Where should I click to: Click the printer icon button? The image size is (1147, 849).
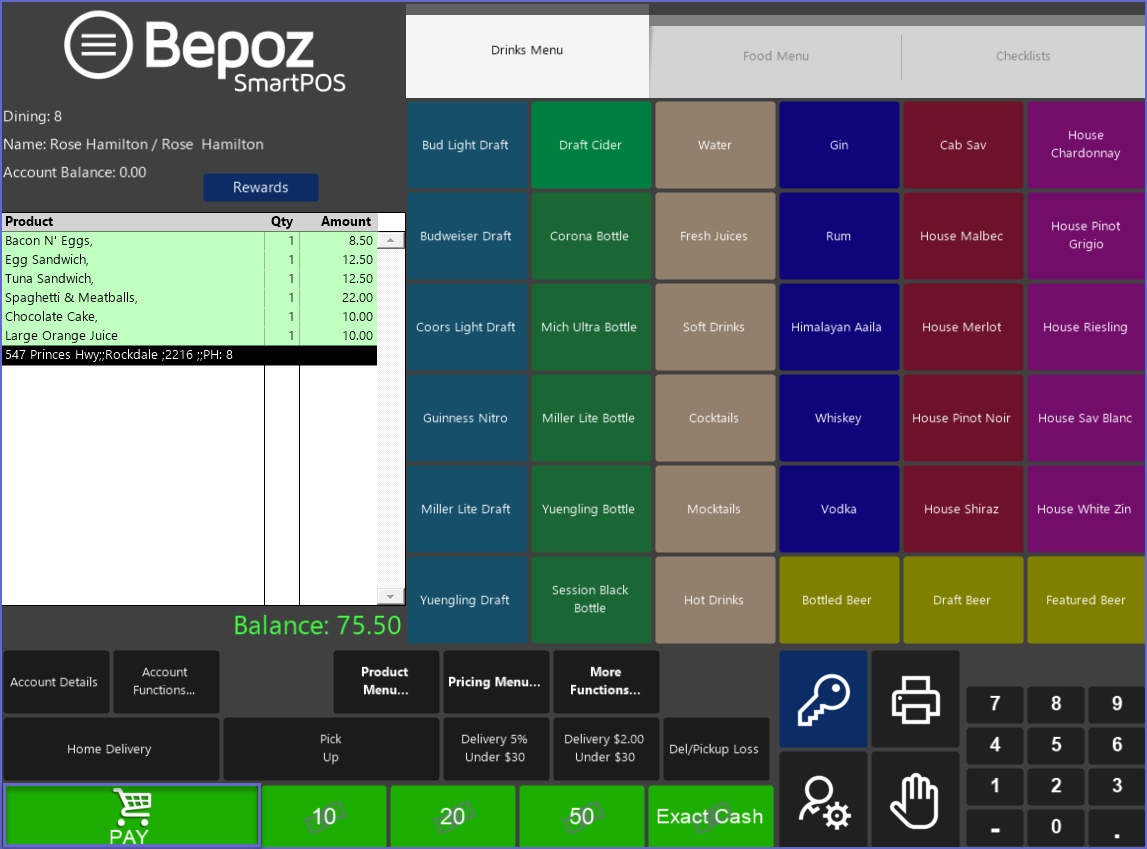pyautogui.click(x=915, y=699)
